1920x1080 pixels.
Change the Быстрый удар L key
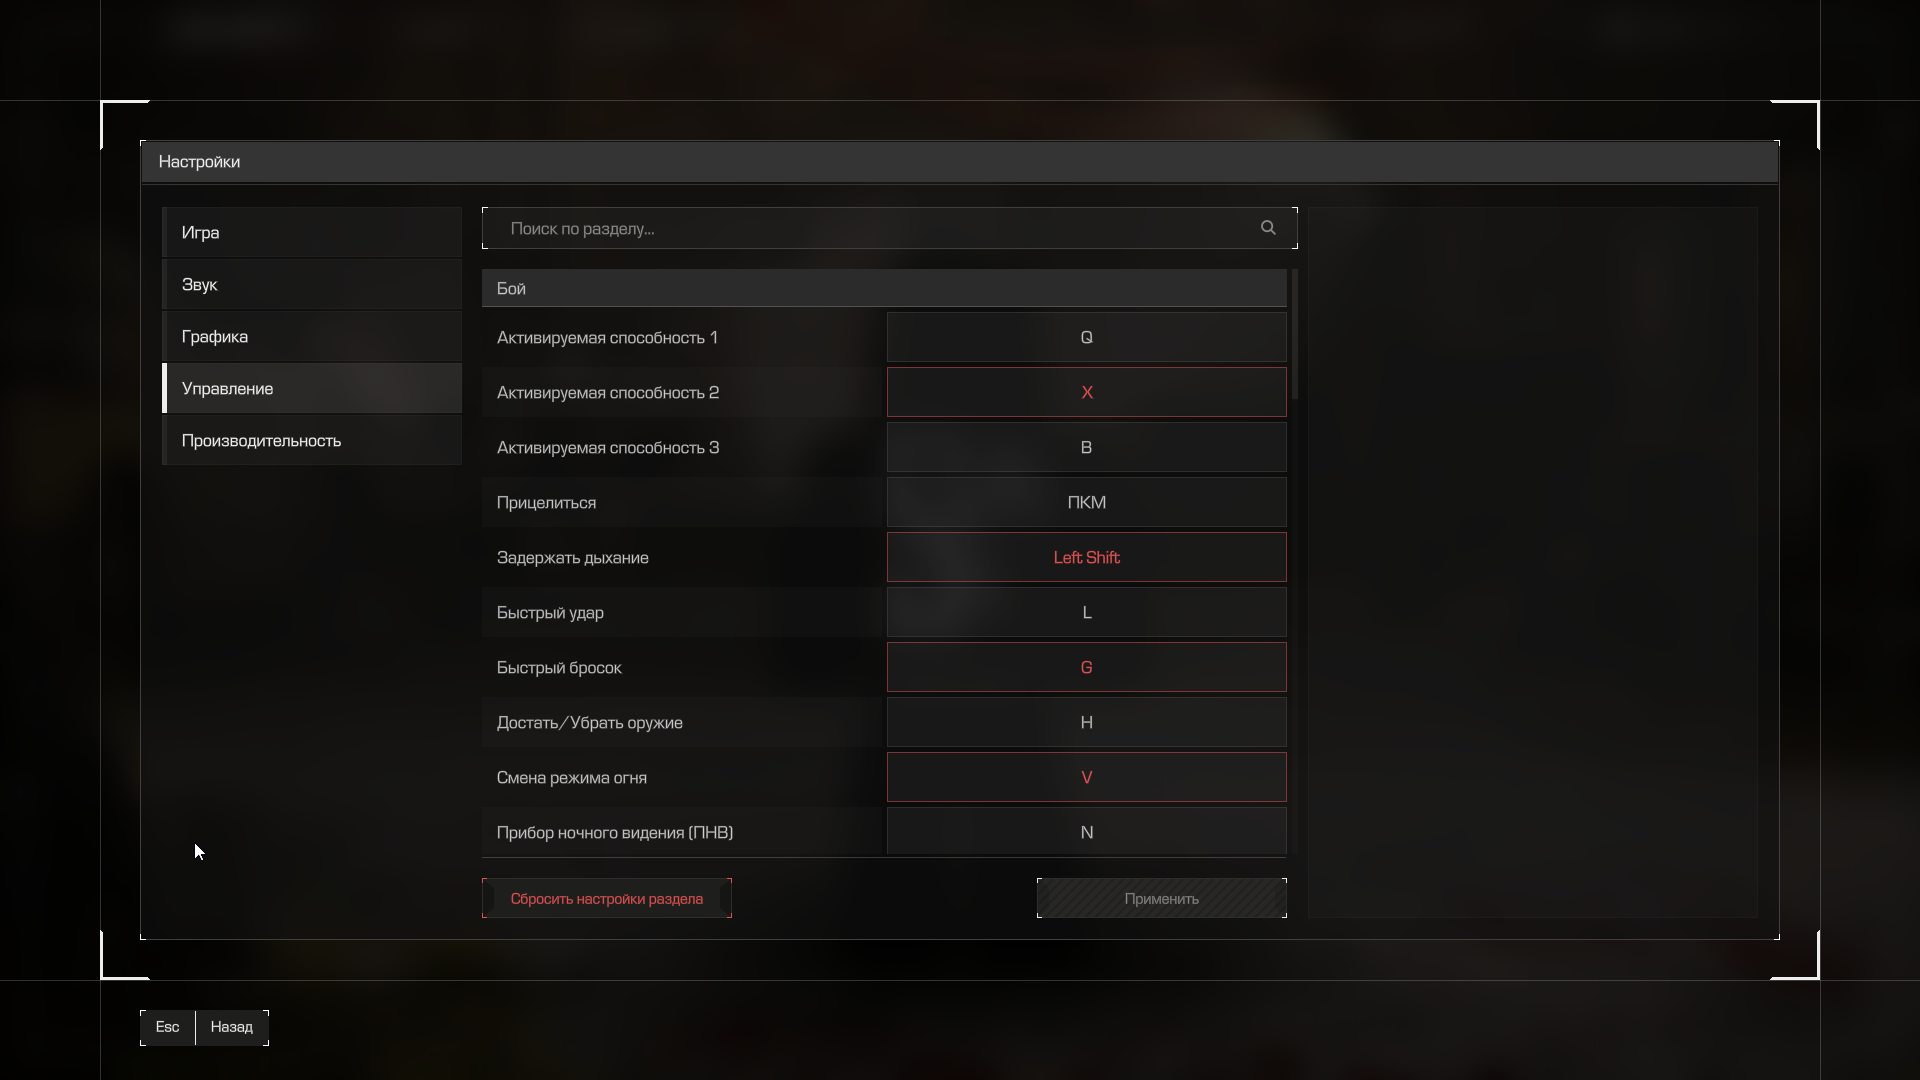[x=1086, y=612]
